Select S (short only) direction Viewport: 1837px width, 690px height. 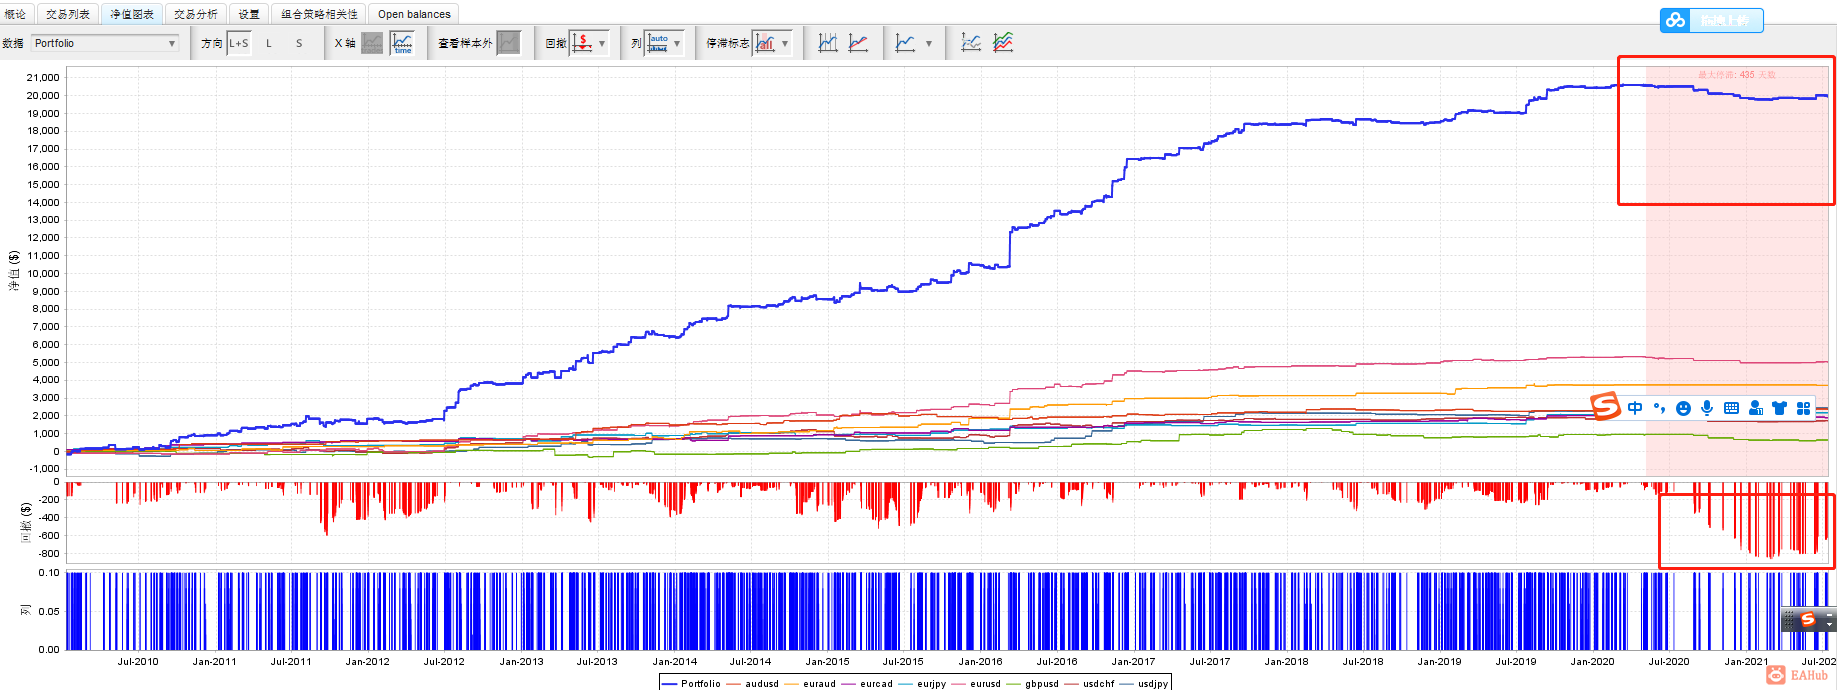(x=299, y=43)
